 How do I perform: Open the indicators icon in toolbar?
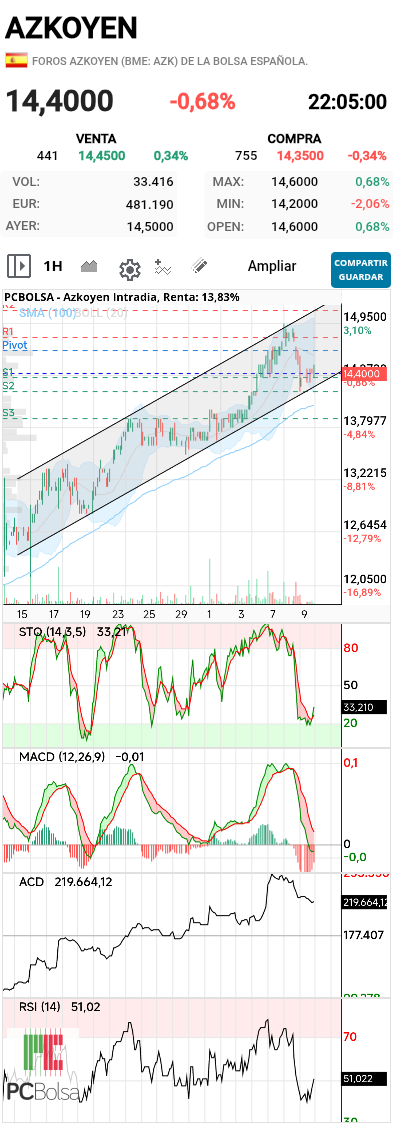tap(164, 267)
